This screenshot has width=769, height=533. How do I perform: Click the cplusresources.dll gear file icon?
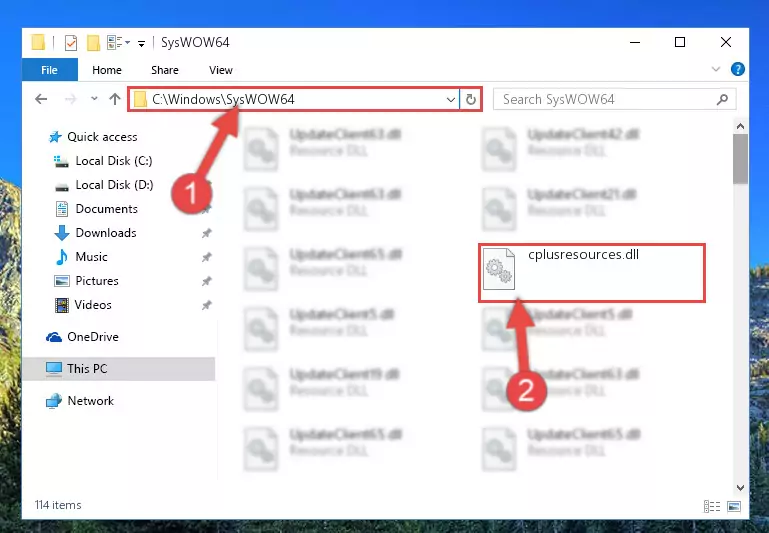(499, 269)
